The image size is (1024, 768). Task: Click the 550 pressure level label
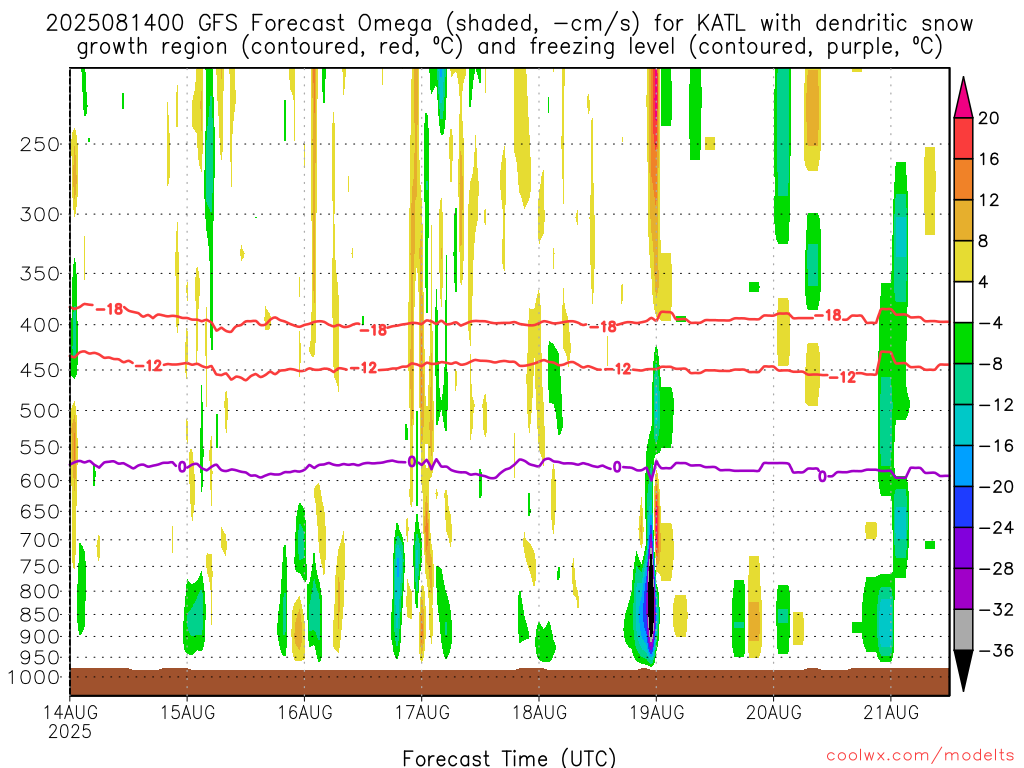point(40,447)
